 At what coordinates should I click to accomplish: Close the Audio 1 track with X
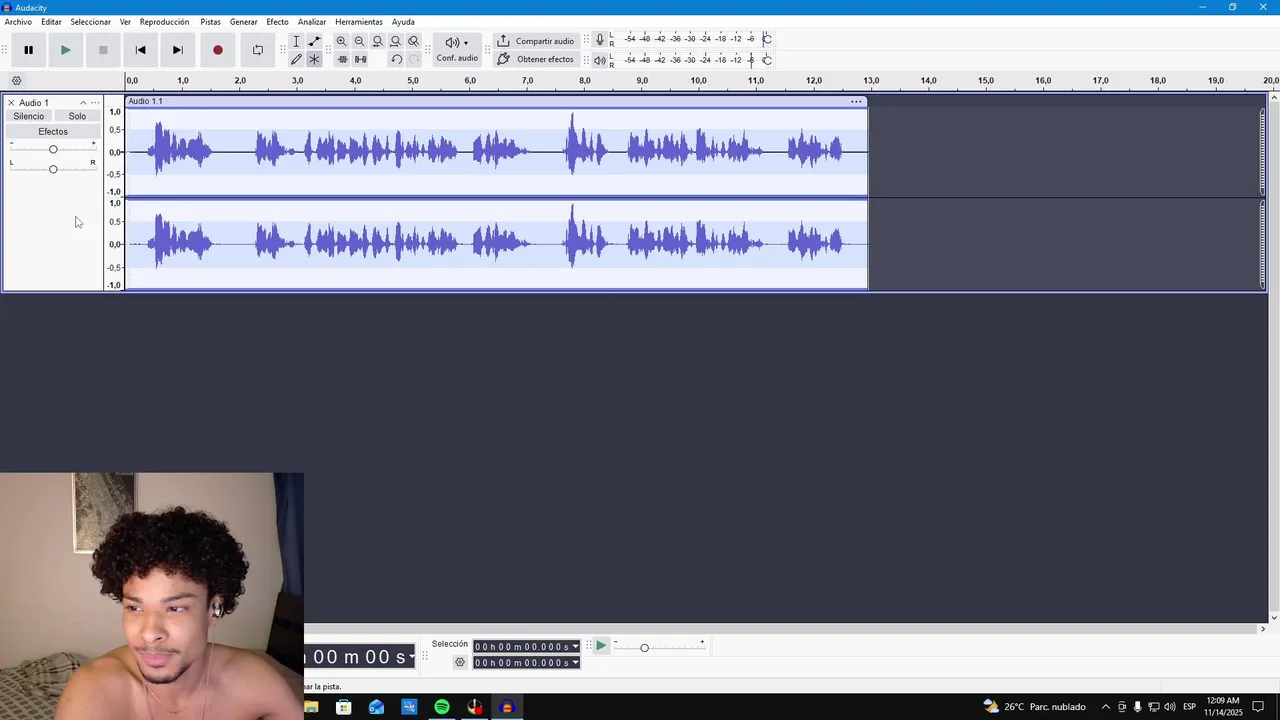(x=11, y=103)
